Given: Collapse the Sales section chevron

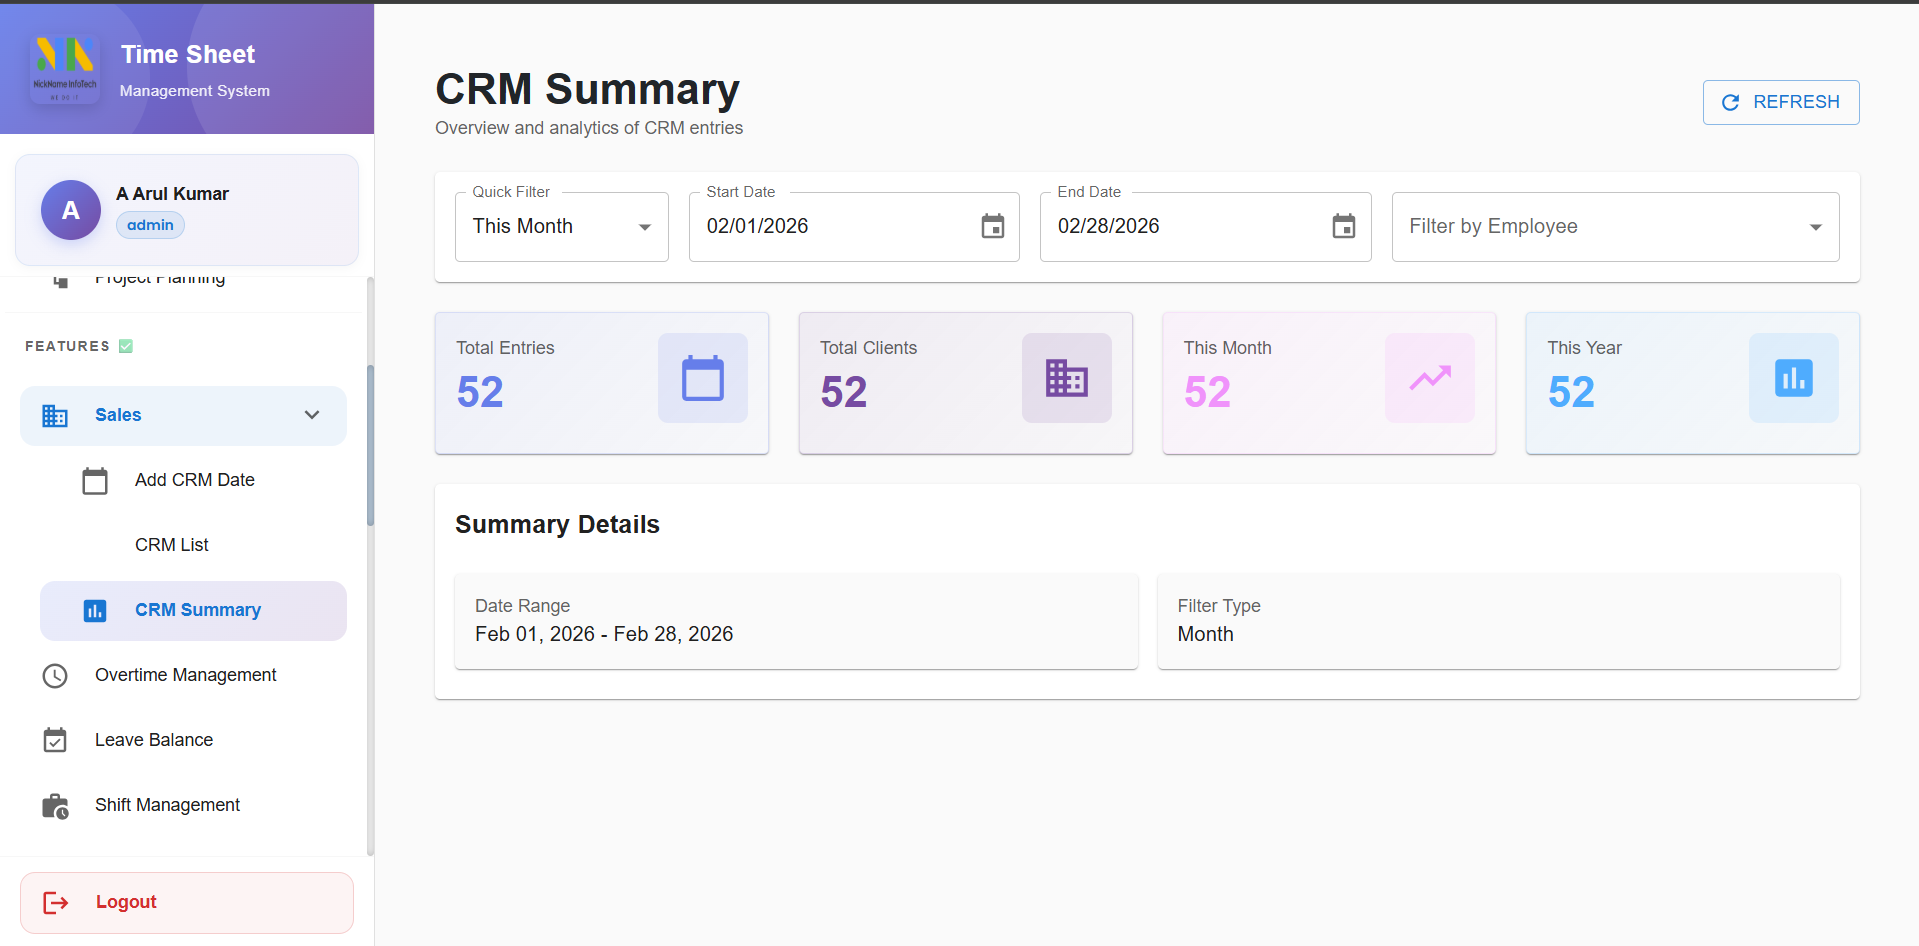Looking at the screenshot, I should click(x=311, y=415).
